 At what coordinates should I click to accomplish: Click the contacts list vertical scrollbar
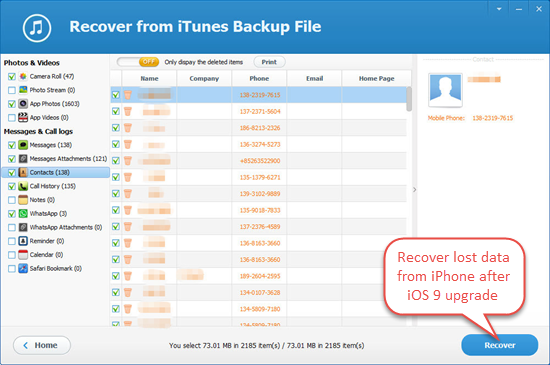pyautogui.click(x=409, y=99)
